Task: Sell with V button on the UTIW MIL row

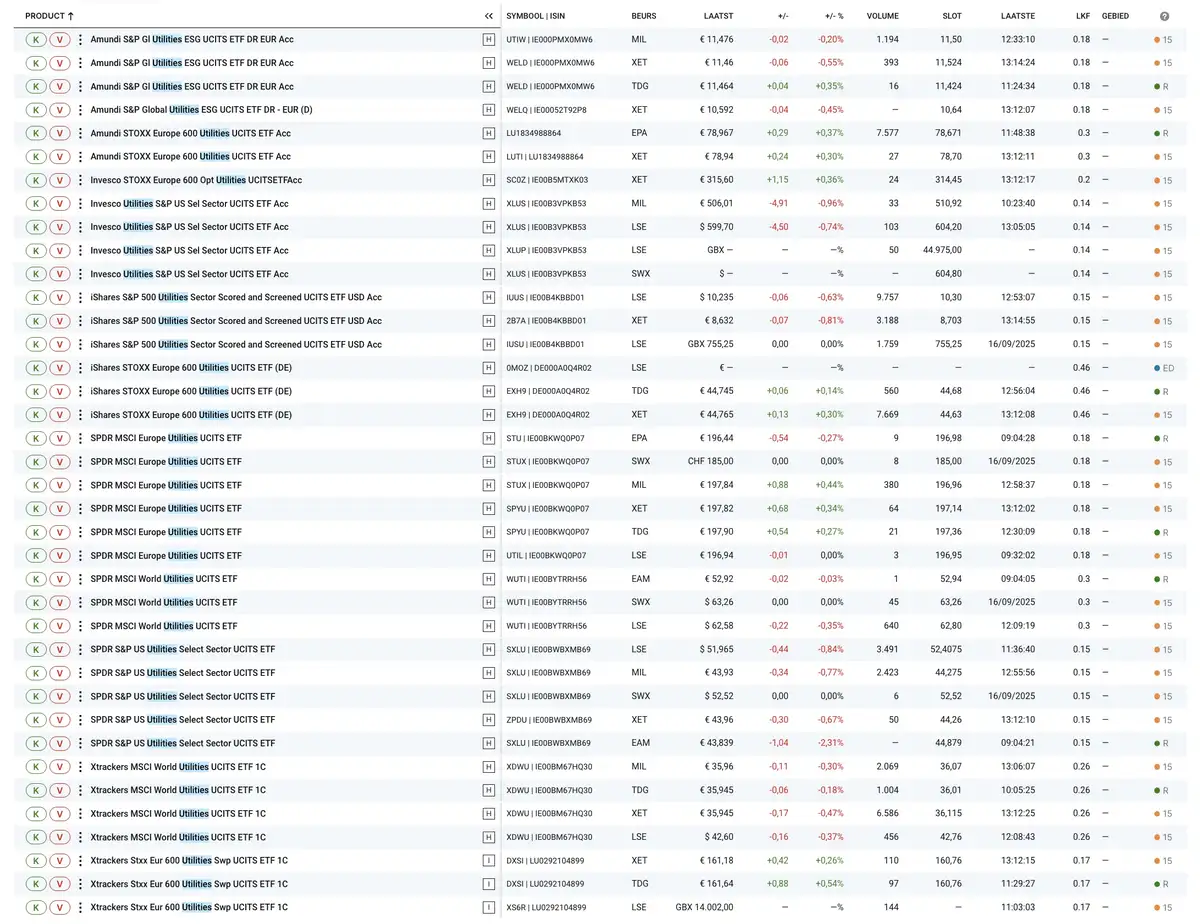Action: 60,39
